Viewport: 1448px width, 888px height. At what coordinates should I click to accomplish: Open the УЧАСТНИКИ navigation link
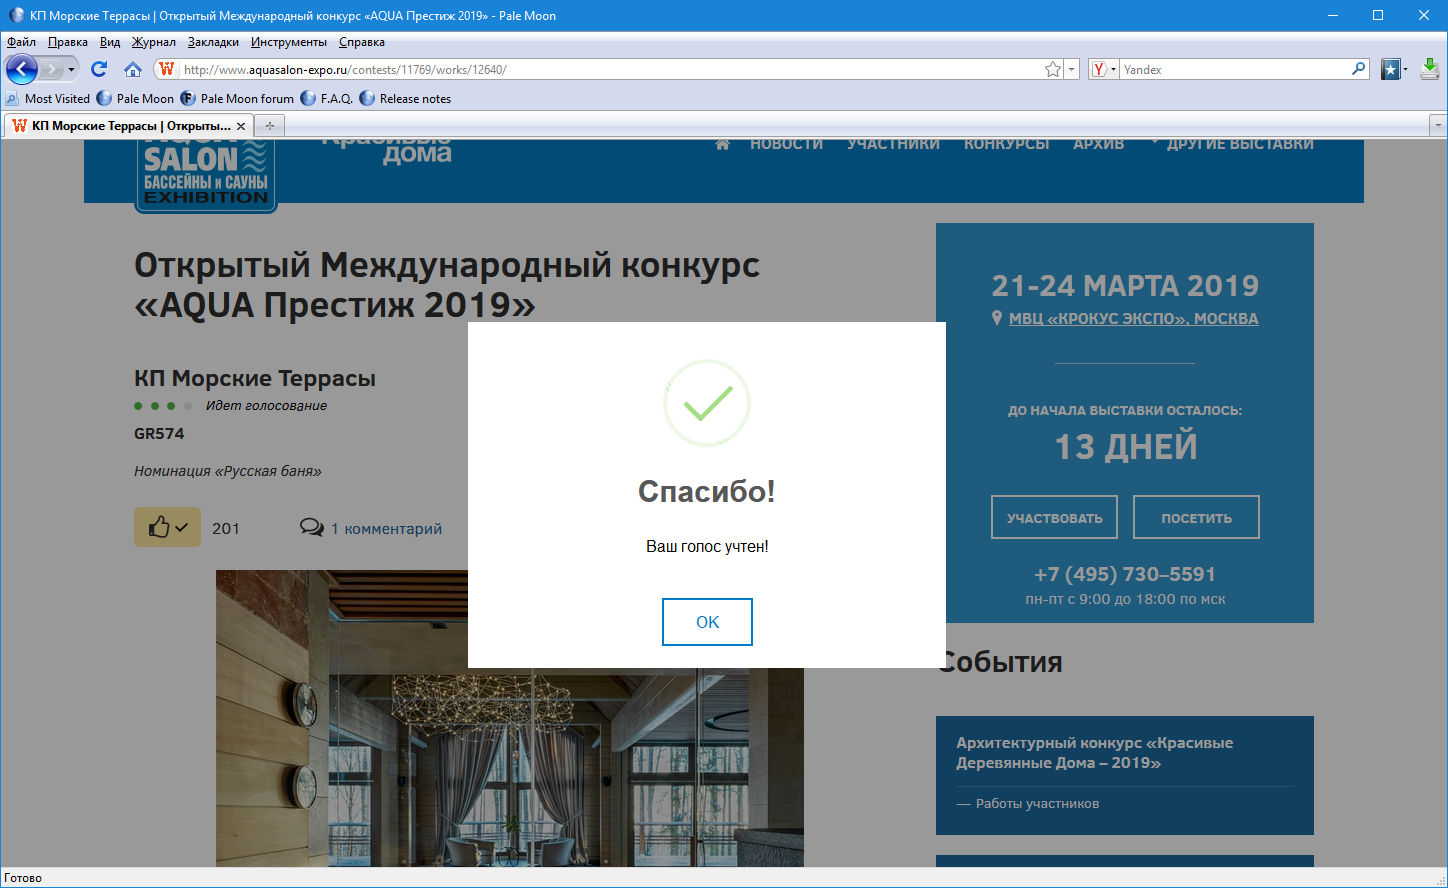[893, 144]
